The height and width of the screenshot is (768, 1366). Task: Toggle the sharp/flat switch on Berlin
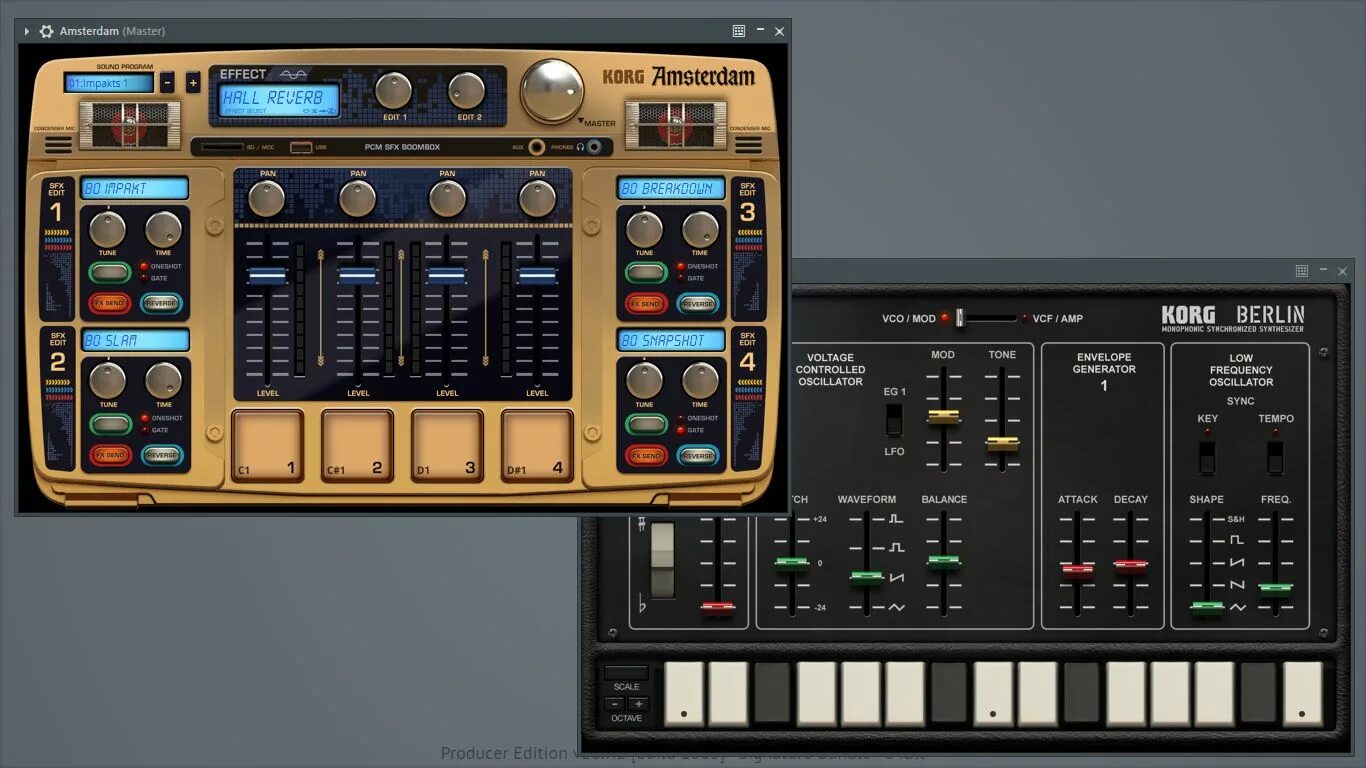click(x=662, y=559)
